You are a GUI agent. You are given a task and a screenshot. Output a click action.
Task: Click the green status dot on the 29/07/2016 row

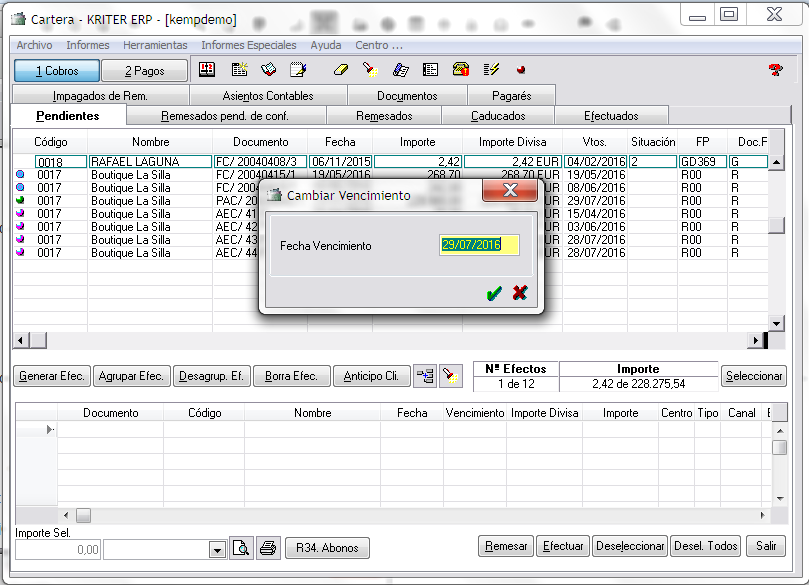[20, 201]
